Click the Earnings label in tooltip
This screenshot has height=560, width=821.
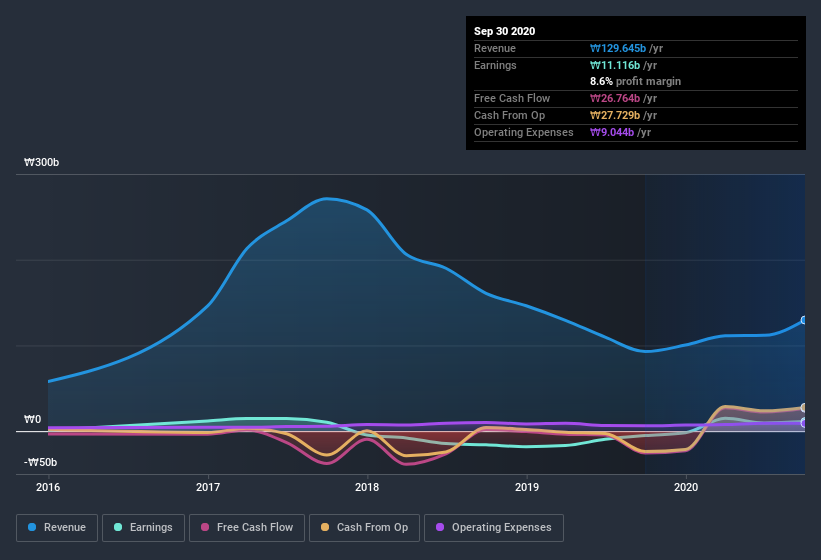(x=495, y=65)
